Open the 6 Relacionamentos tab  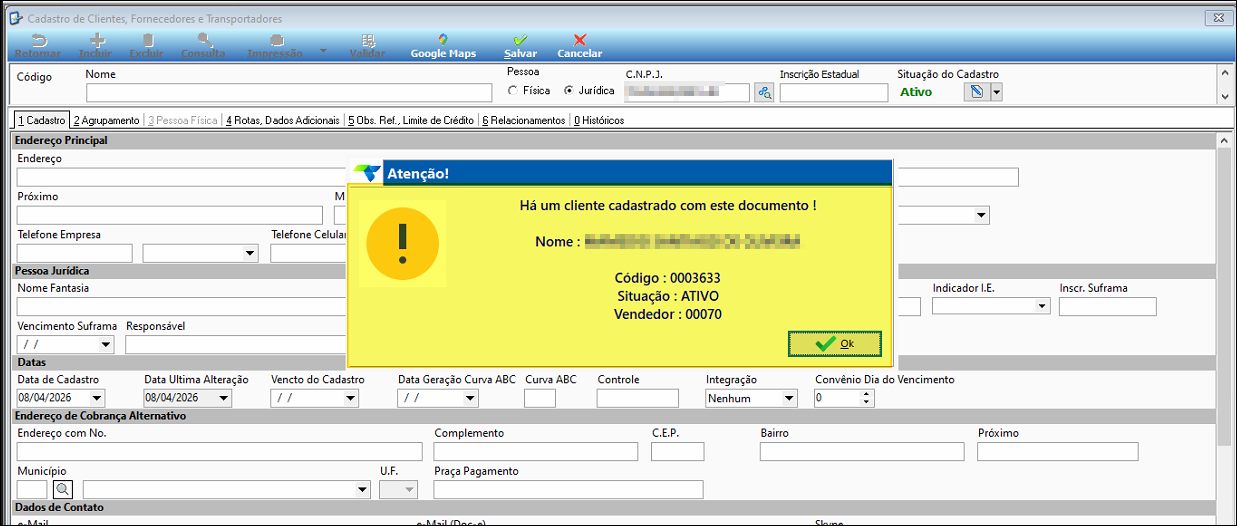coord(523,120)
